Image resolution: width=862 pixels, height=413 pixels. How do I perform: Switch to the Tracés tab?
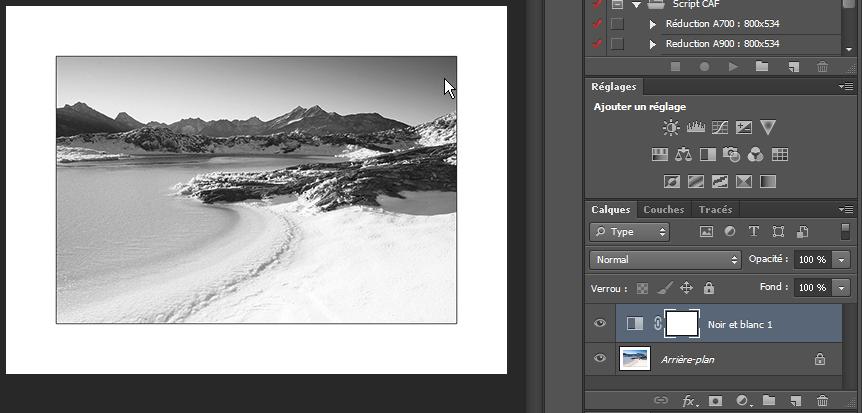[715, 210]
